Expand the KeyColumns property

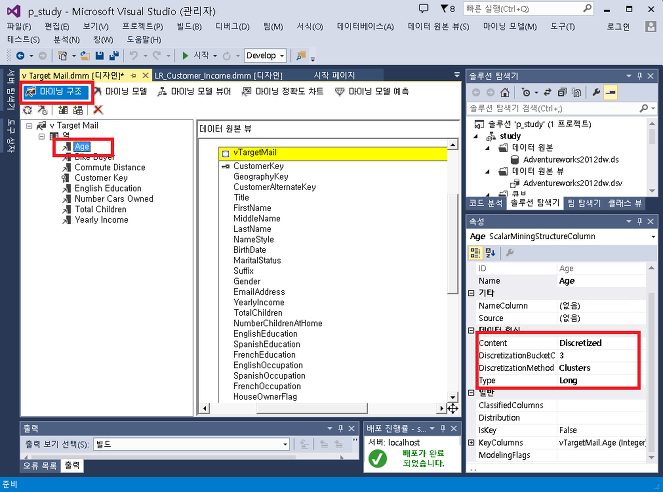471,443
